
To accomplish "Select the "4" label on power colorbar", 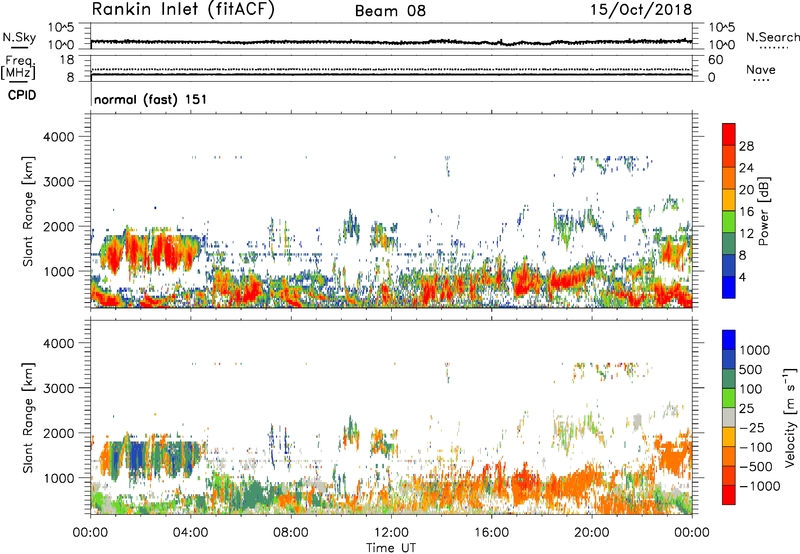I will tap(743, 278).
